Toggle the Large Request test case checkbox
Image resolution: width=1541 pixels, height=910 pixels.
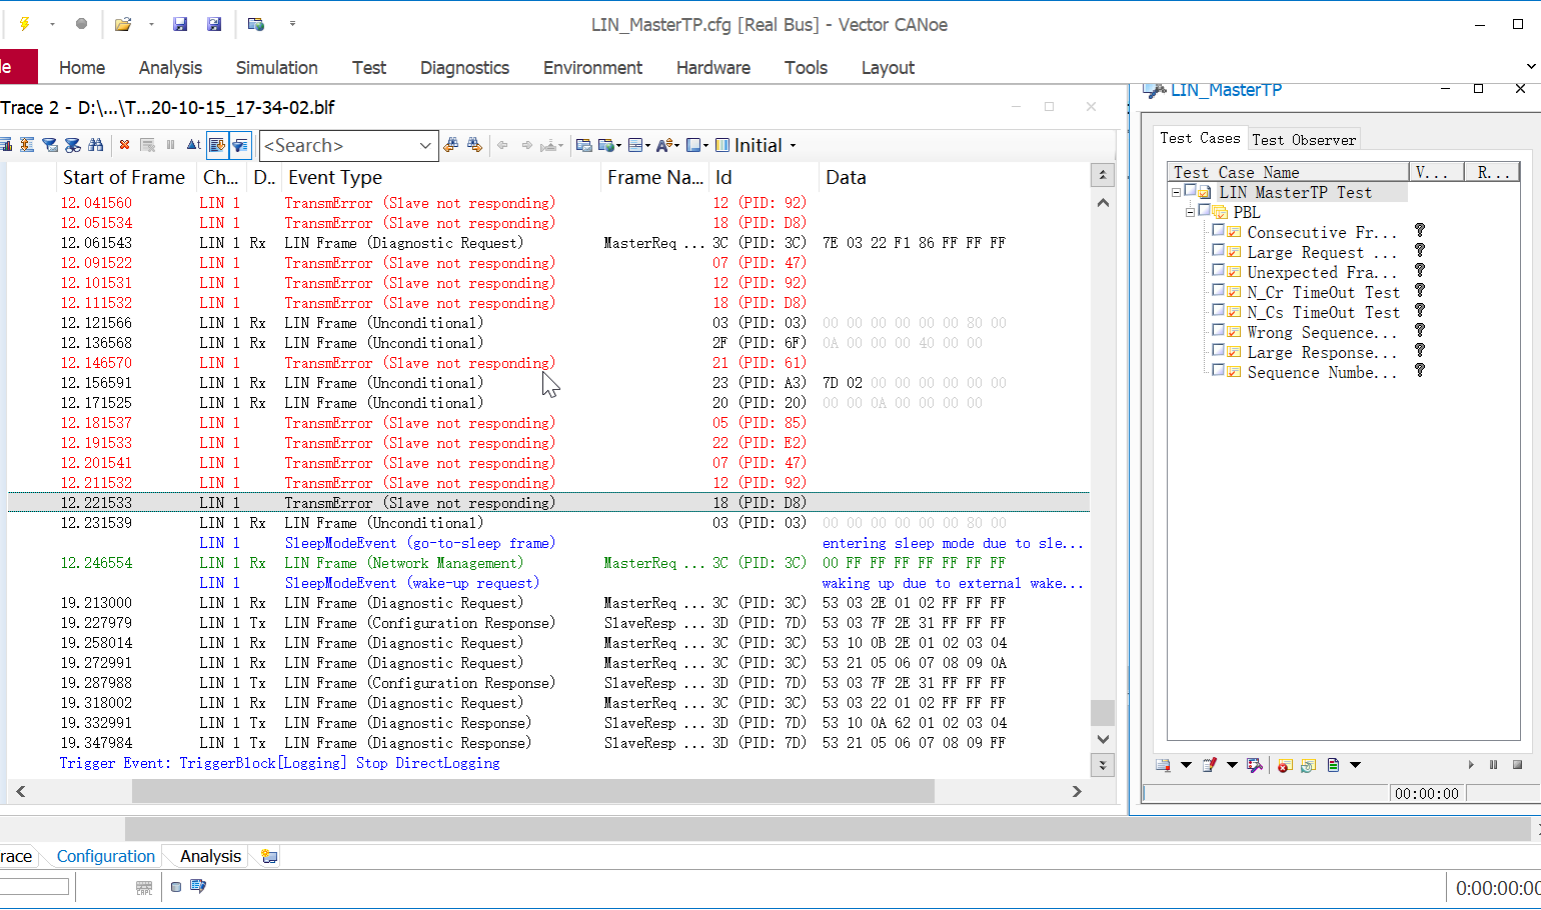(1218, 250)
